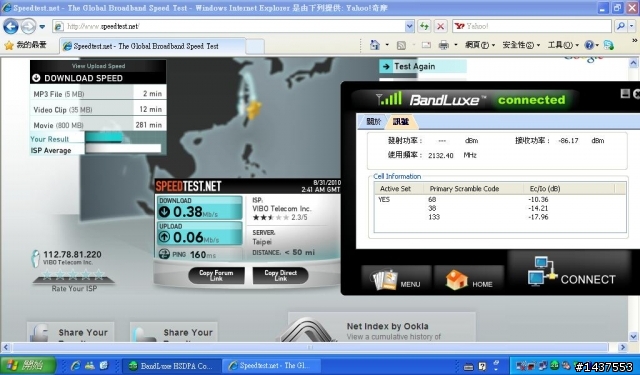Click the SPEEDTEST.NET logo on result card

pyautogui.click(x=188, y=186)
